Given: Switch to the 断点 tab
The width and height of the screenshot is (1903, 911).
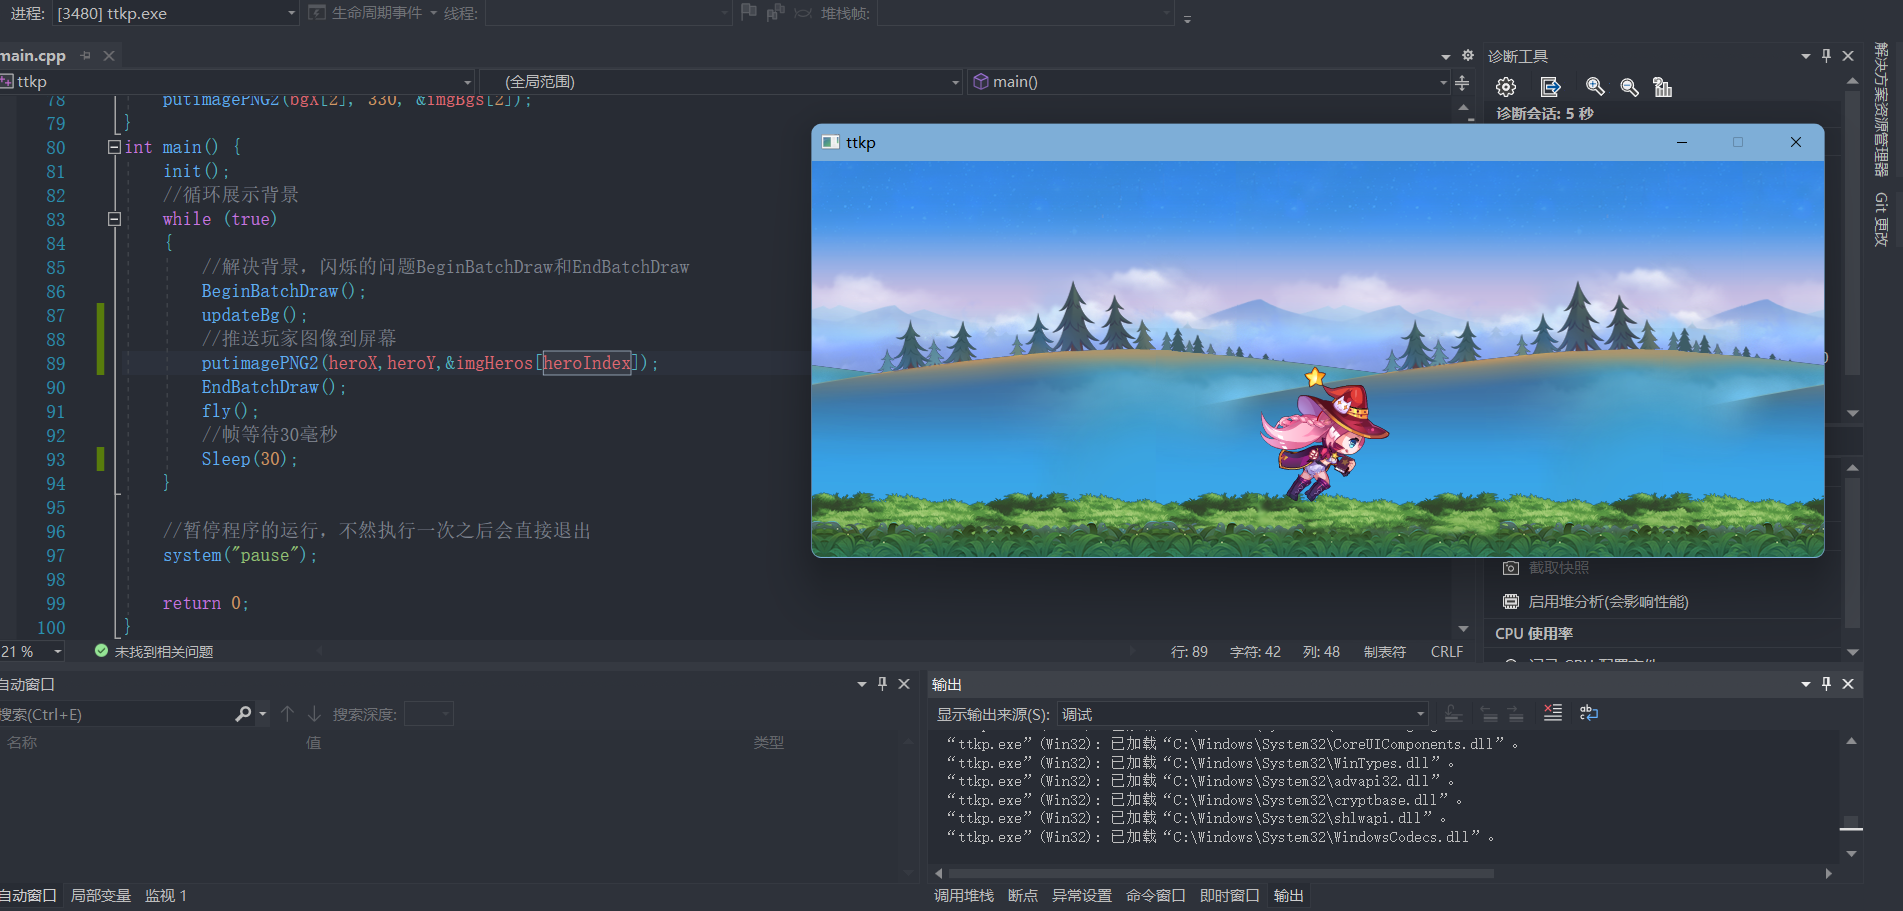Looking at the screenshot, I should pyautogui.click(x=1022, y=896).
